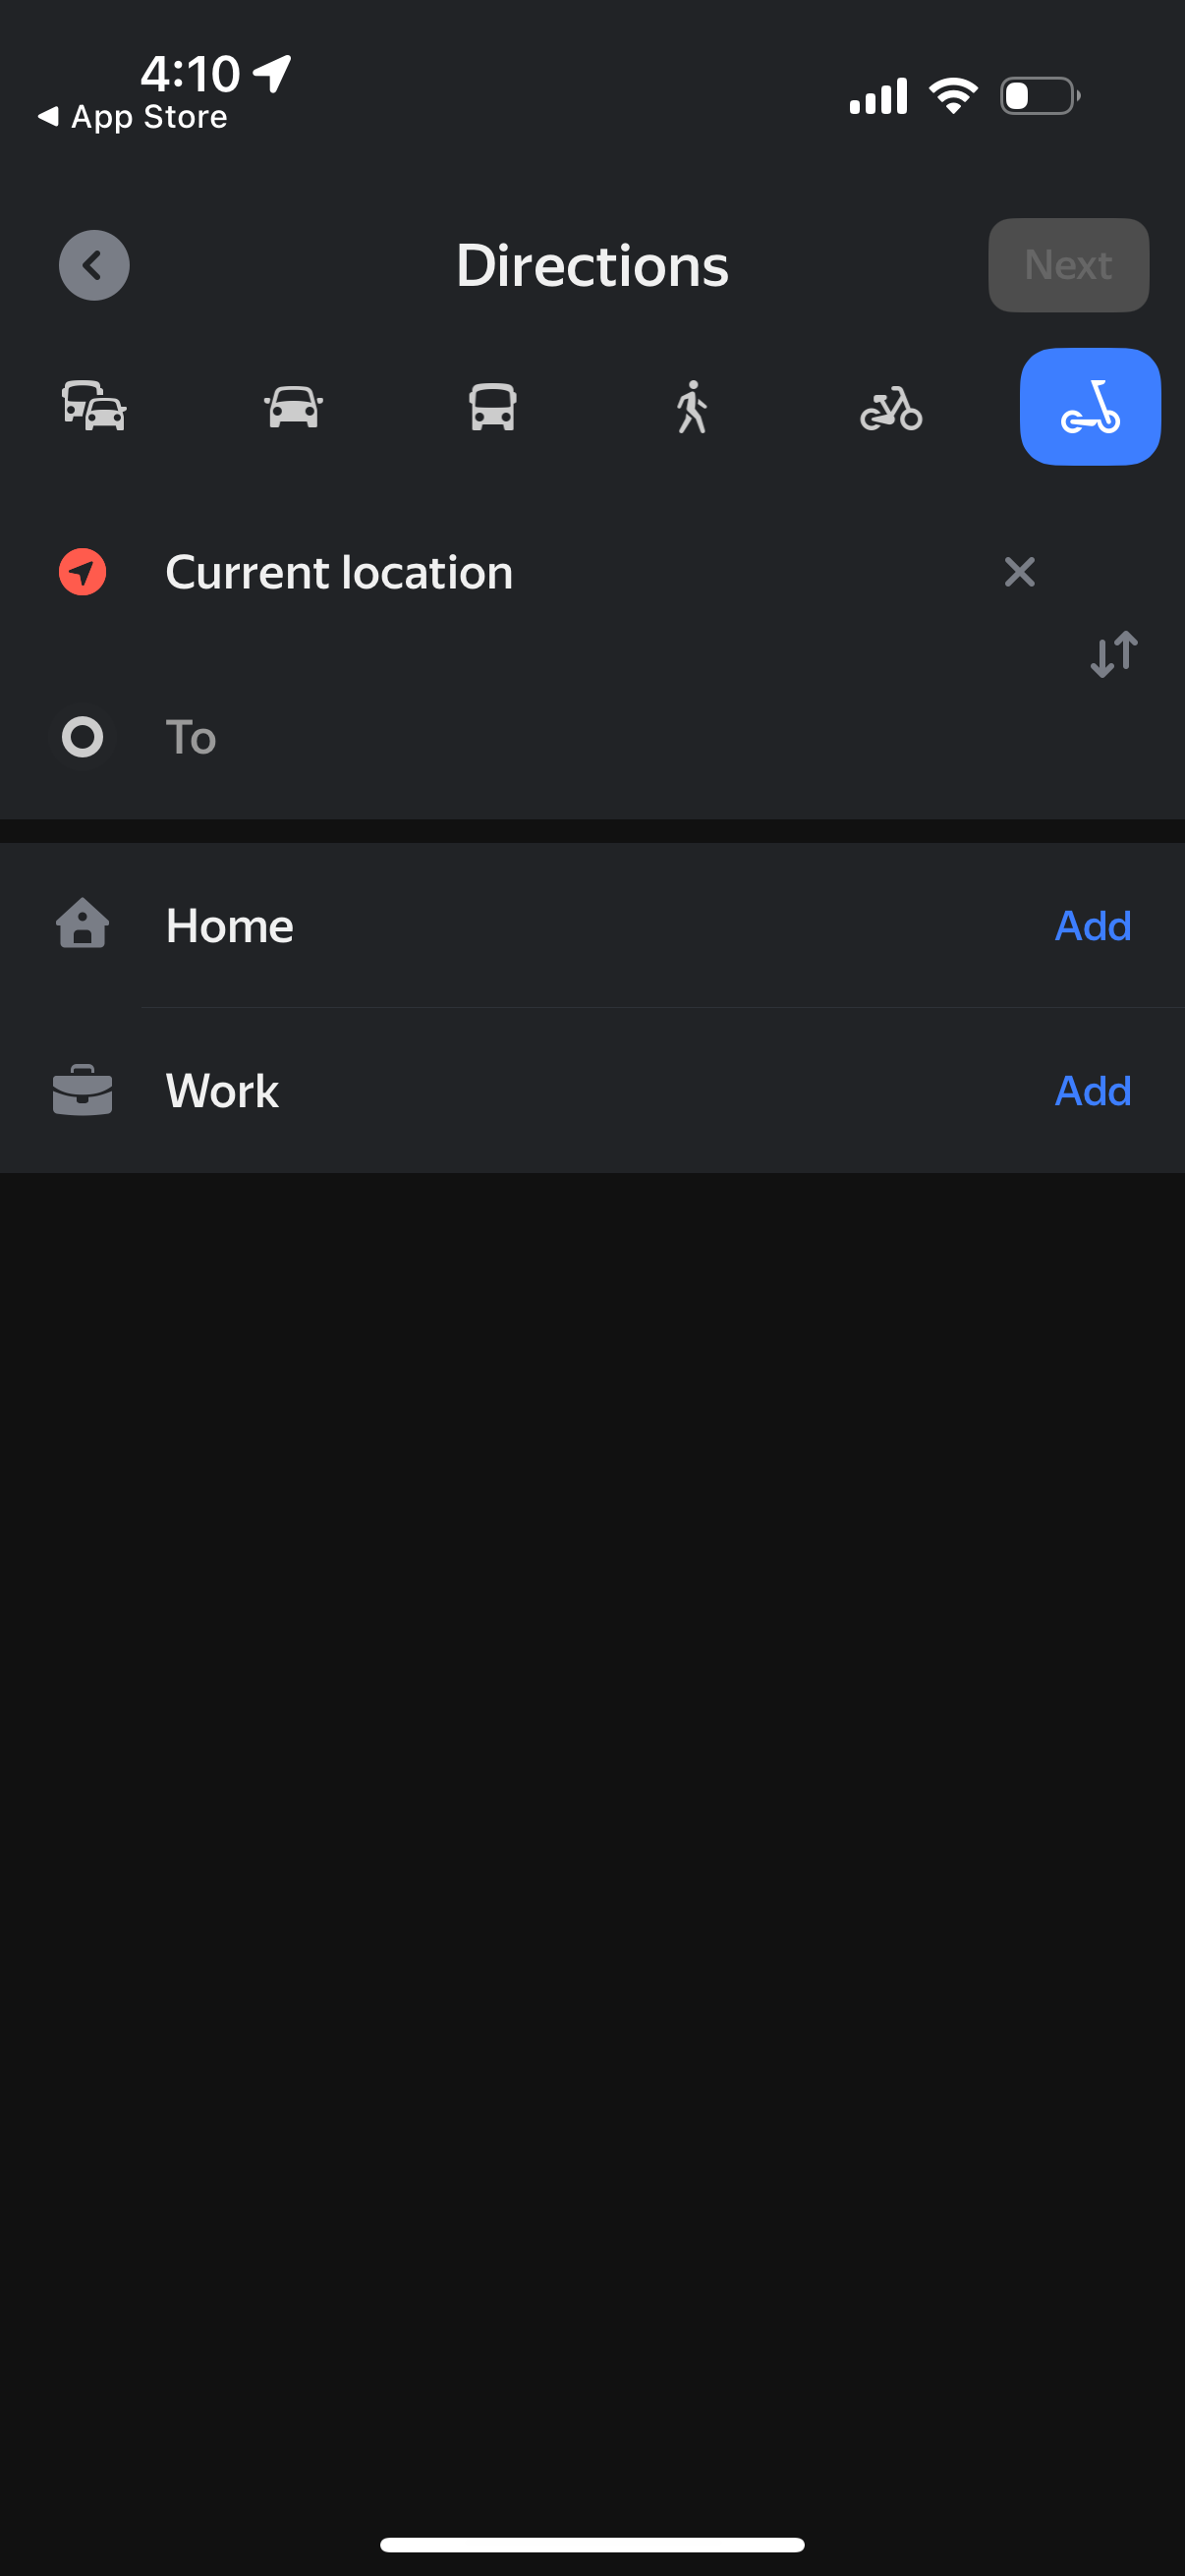Image resolution: width=1185 pixels, height=2576 pixels.
Task: Open the Next routing step
Action: [1067, 265]
